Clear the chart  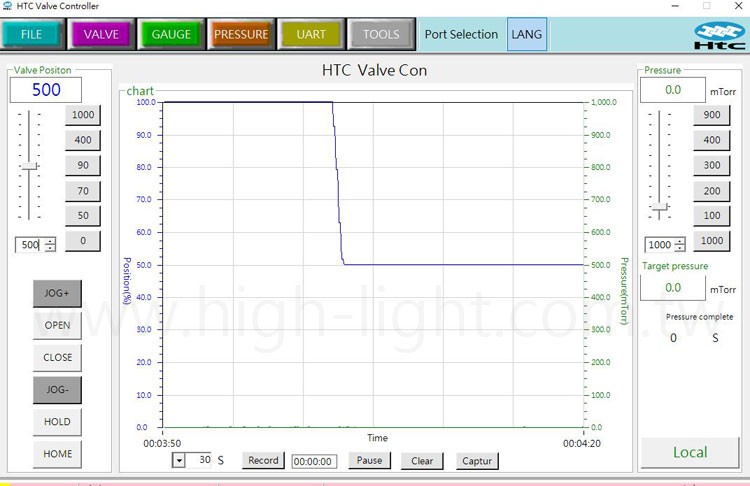[x=422, y=461]
